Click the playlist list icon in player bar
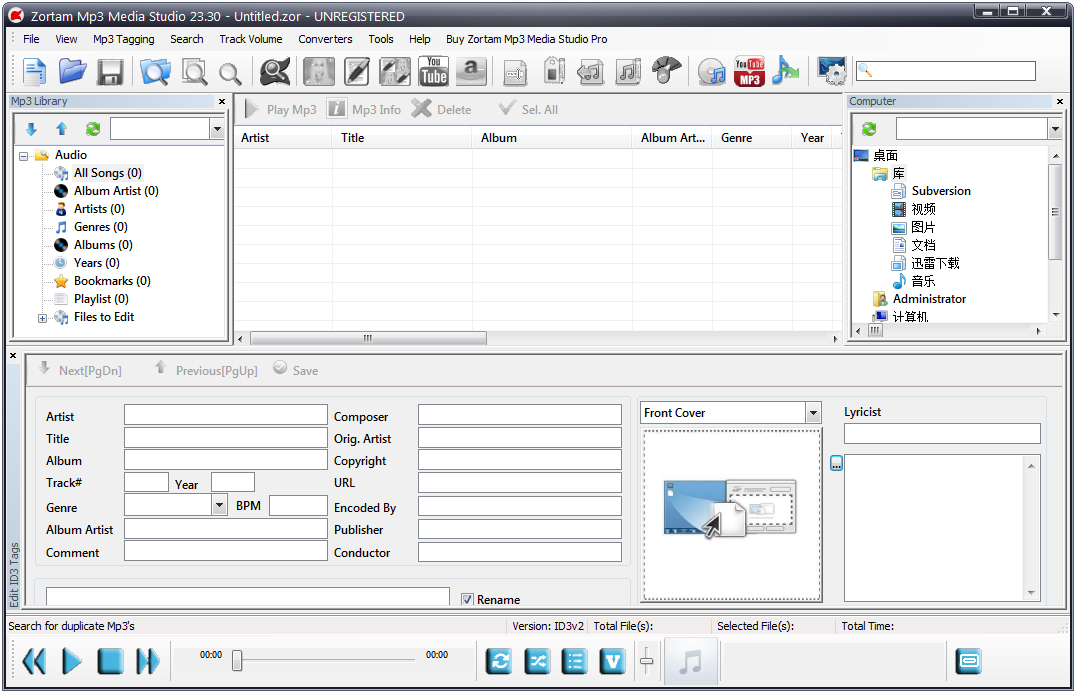 click(574, 661)
